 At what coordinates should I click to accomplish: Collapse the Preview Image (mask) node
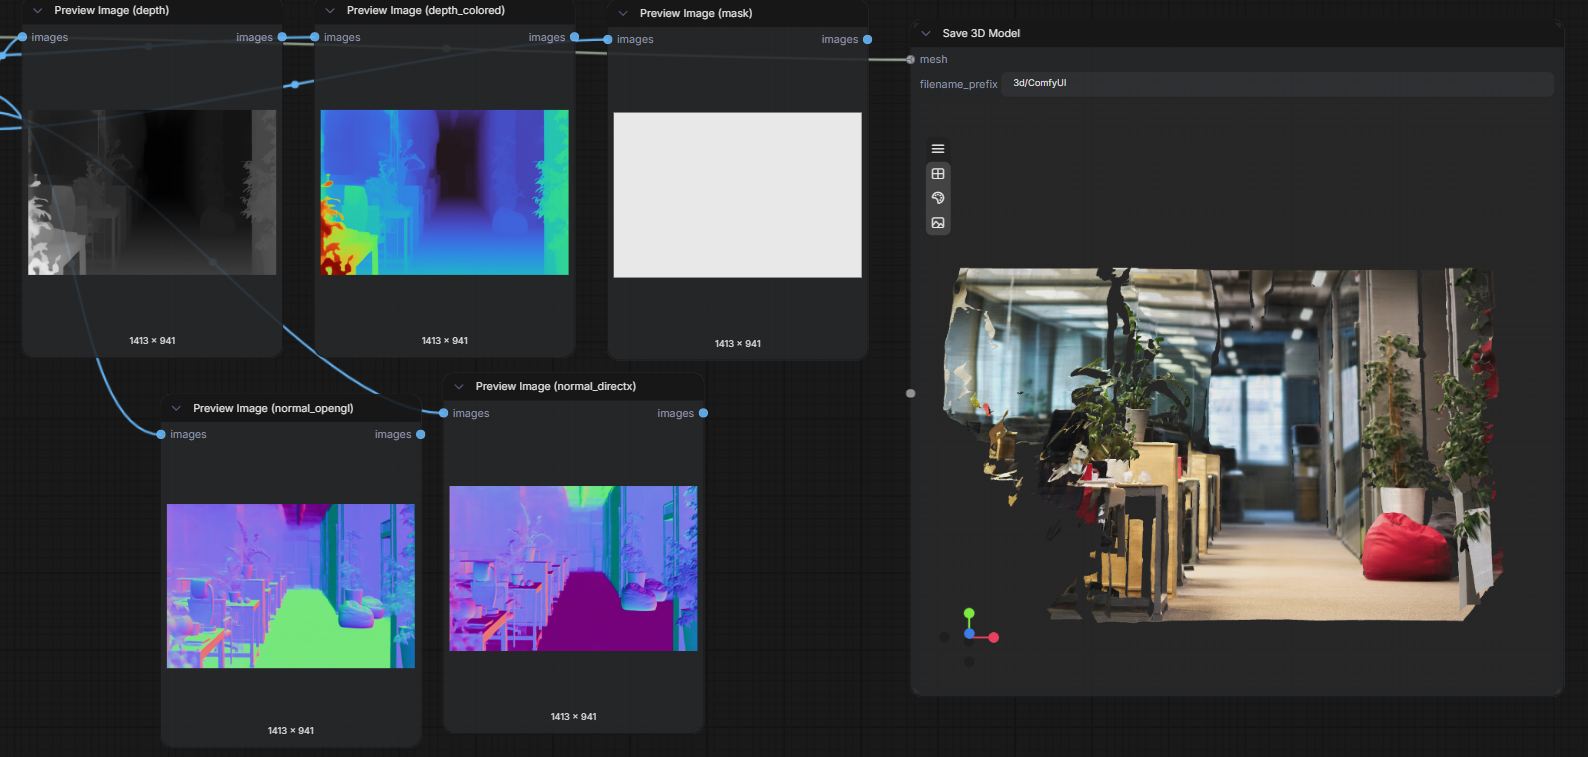(x=623, y=14)
